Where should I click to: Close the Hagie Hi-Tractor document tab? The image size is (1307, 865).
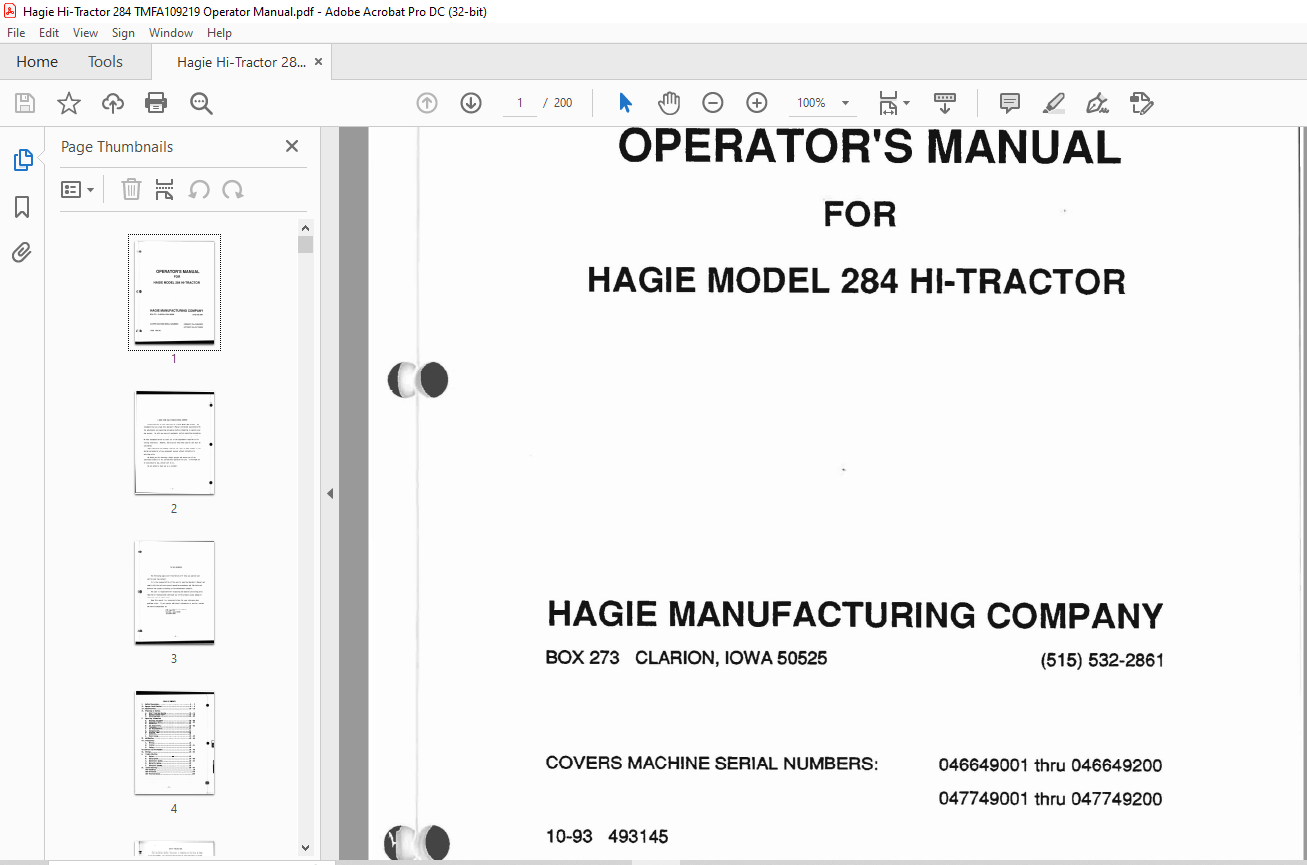click(318, 62)
